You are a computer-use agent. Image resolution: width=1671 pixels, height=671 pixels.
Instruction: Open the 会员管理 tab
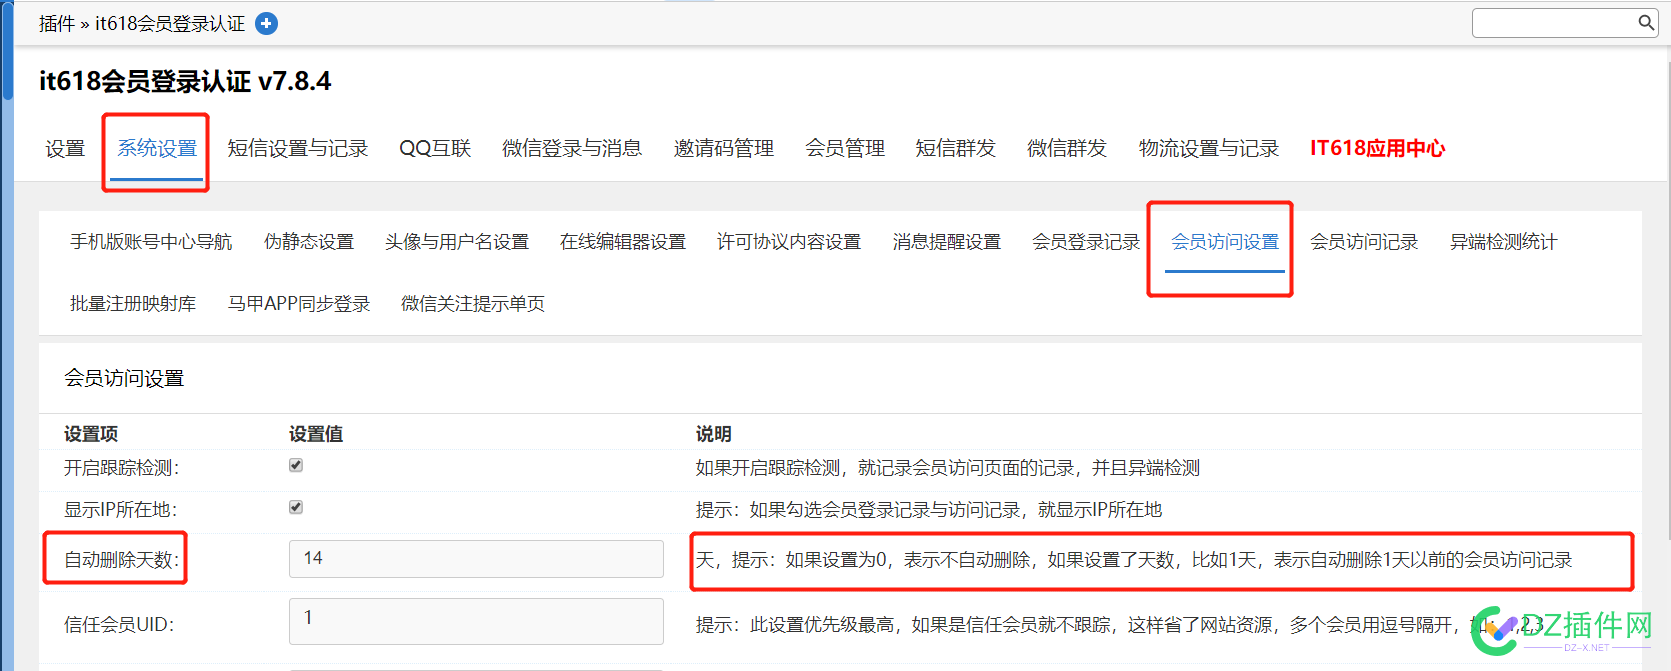coord(845,149)
